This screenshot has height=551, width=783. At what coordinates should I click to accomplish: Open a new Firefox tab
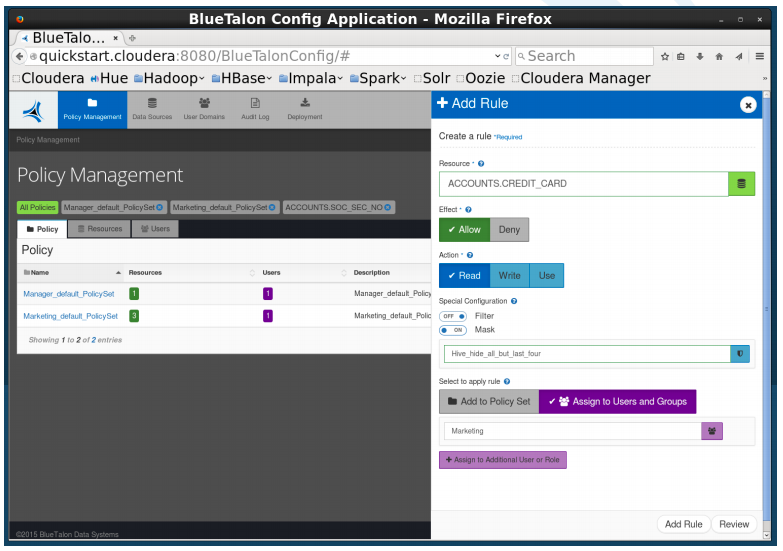tap(132, 38)
